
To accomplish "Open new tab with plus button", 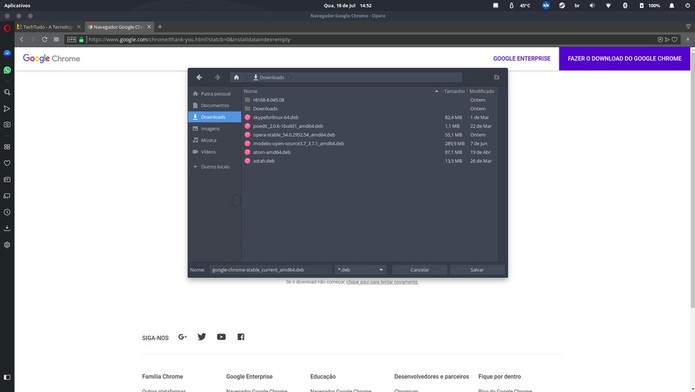I will (160, 27).
